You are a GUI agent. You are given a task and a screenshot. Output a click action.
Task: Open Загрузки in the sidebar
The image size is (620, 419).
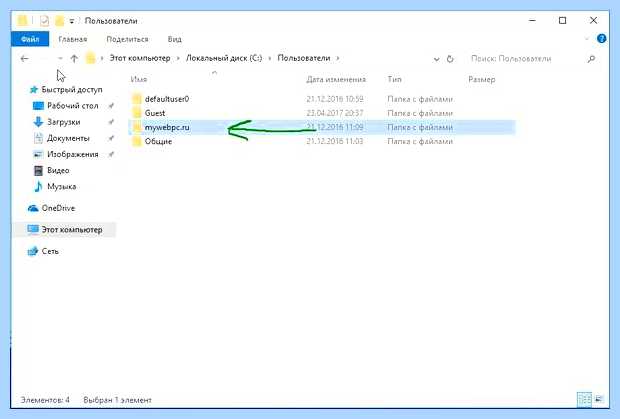63,122
